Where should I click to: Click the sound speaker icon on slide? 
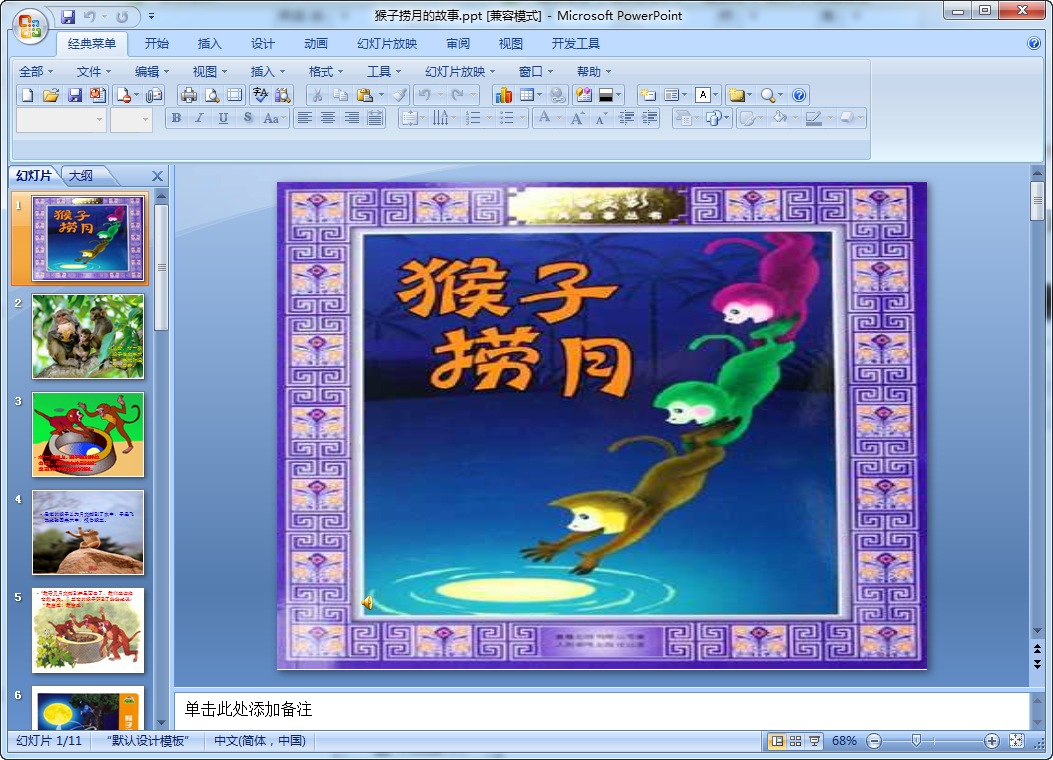click(x=367, y=602)
